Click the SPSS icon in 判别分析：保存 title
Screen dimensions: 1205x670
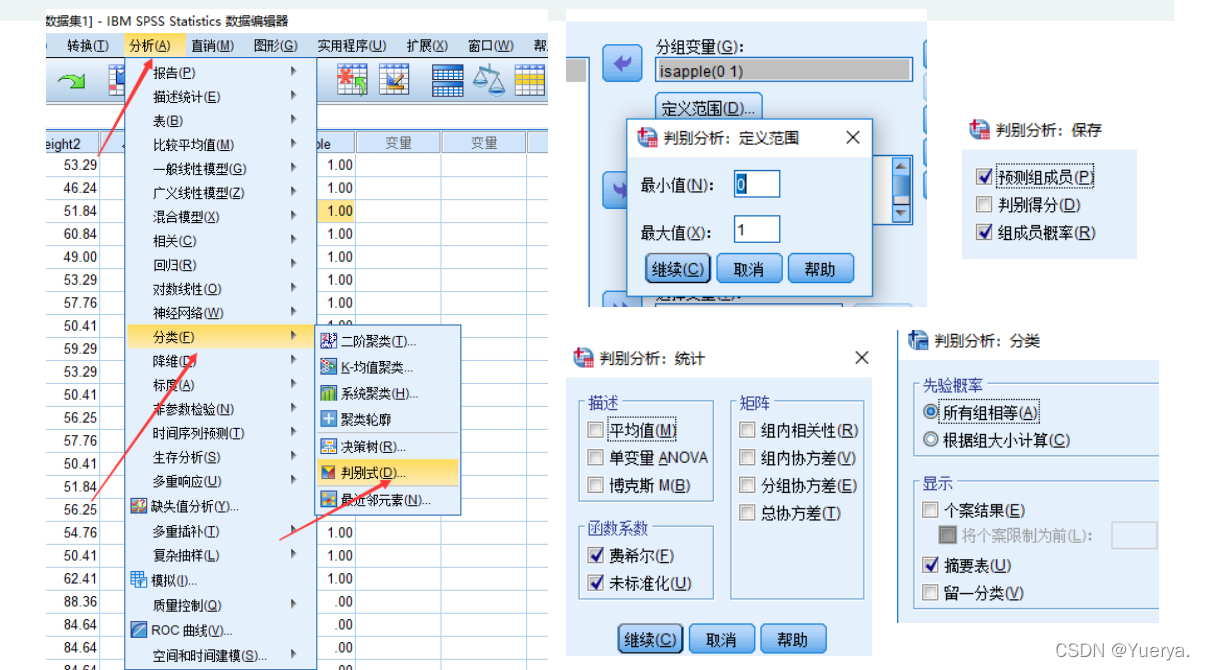979,130
